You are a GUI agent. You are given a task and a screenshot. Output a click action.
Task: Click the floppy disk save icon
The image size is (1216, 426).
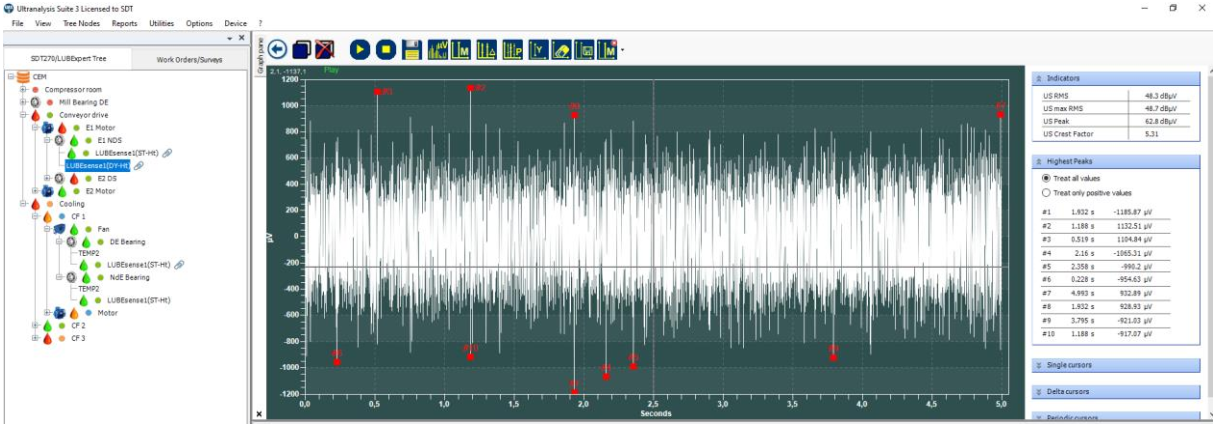pyautogui.click(x=411, y=49)
